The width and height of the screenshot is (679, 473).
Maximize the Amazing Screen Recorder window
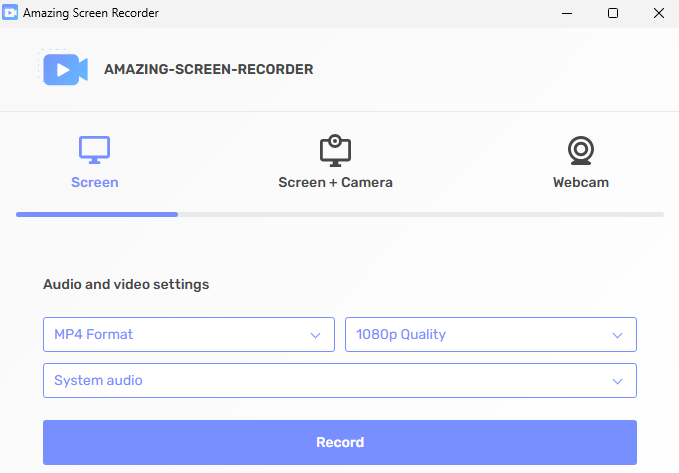point(612,13)
